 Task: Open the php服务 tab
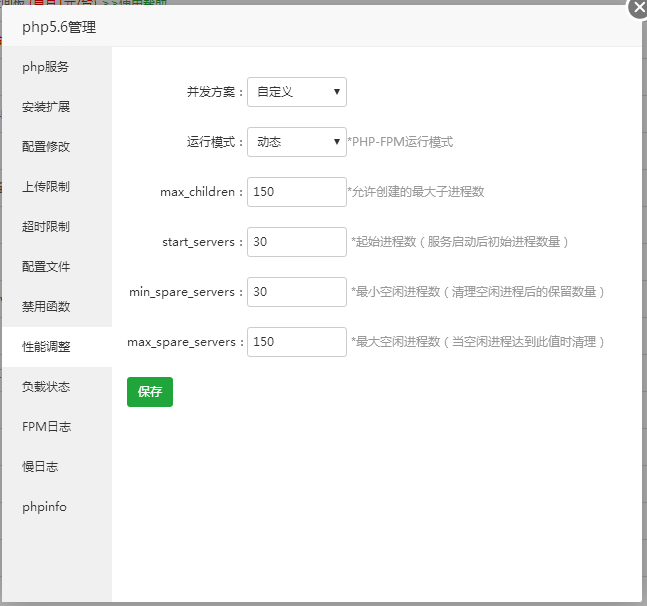[57, 67]
